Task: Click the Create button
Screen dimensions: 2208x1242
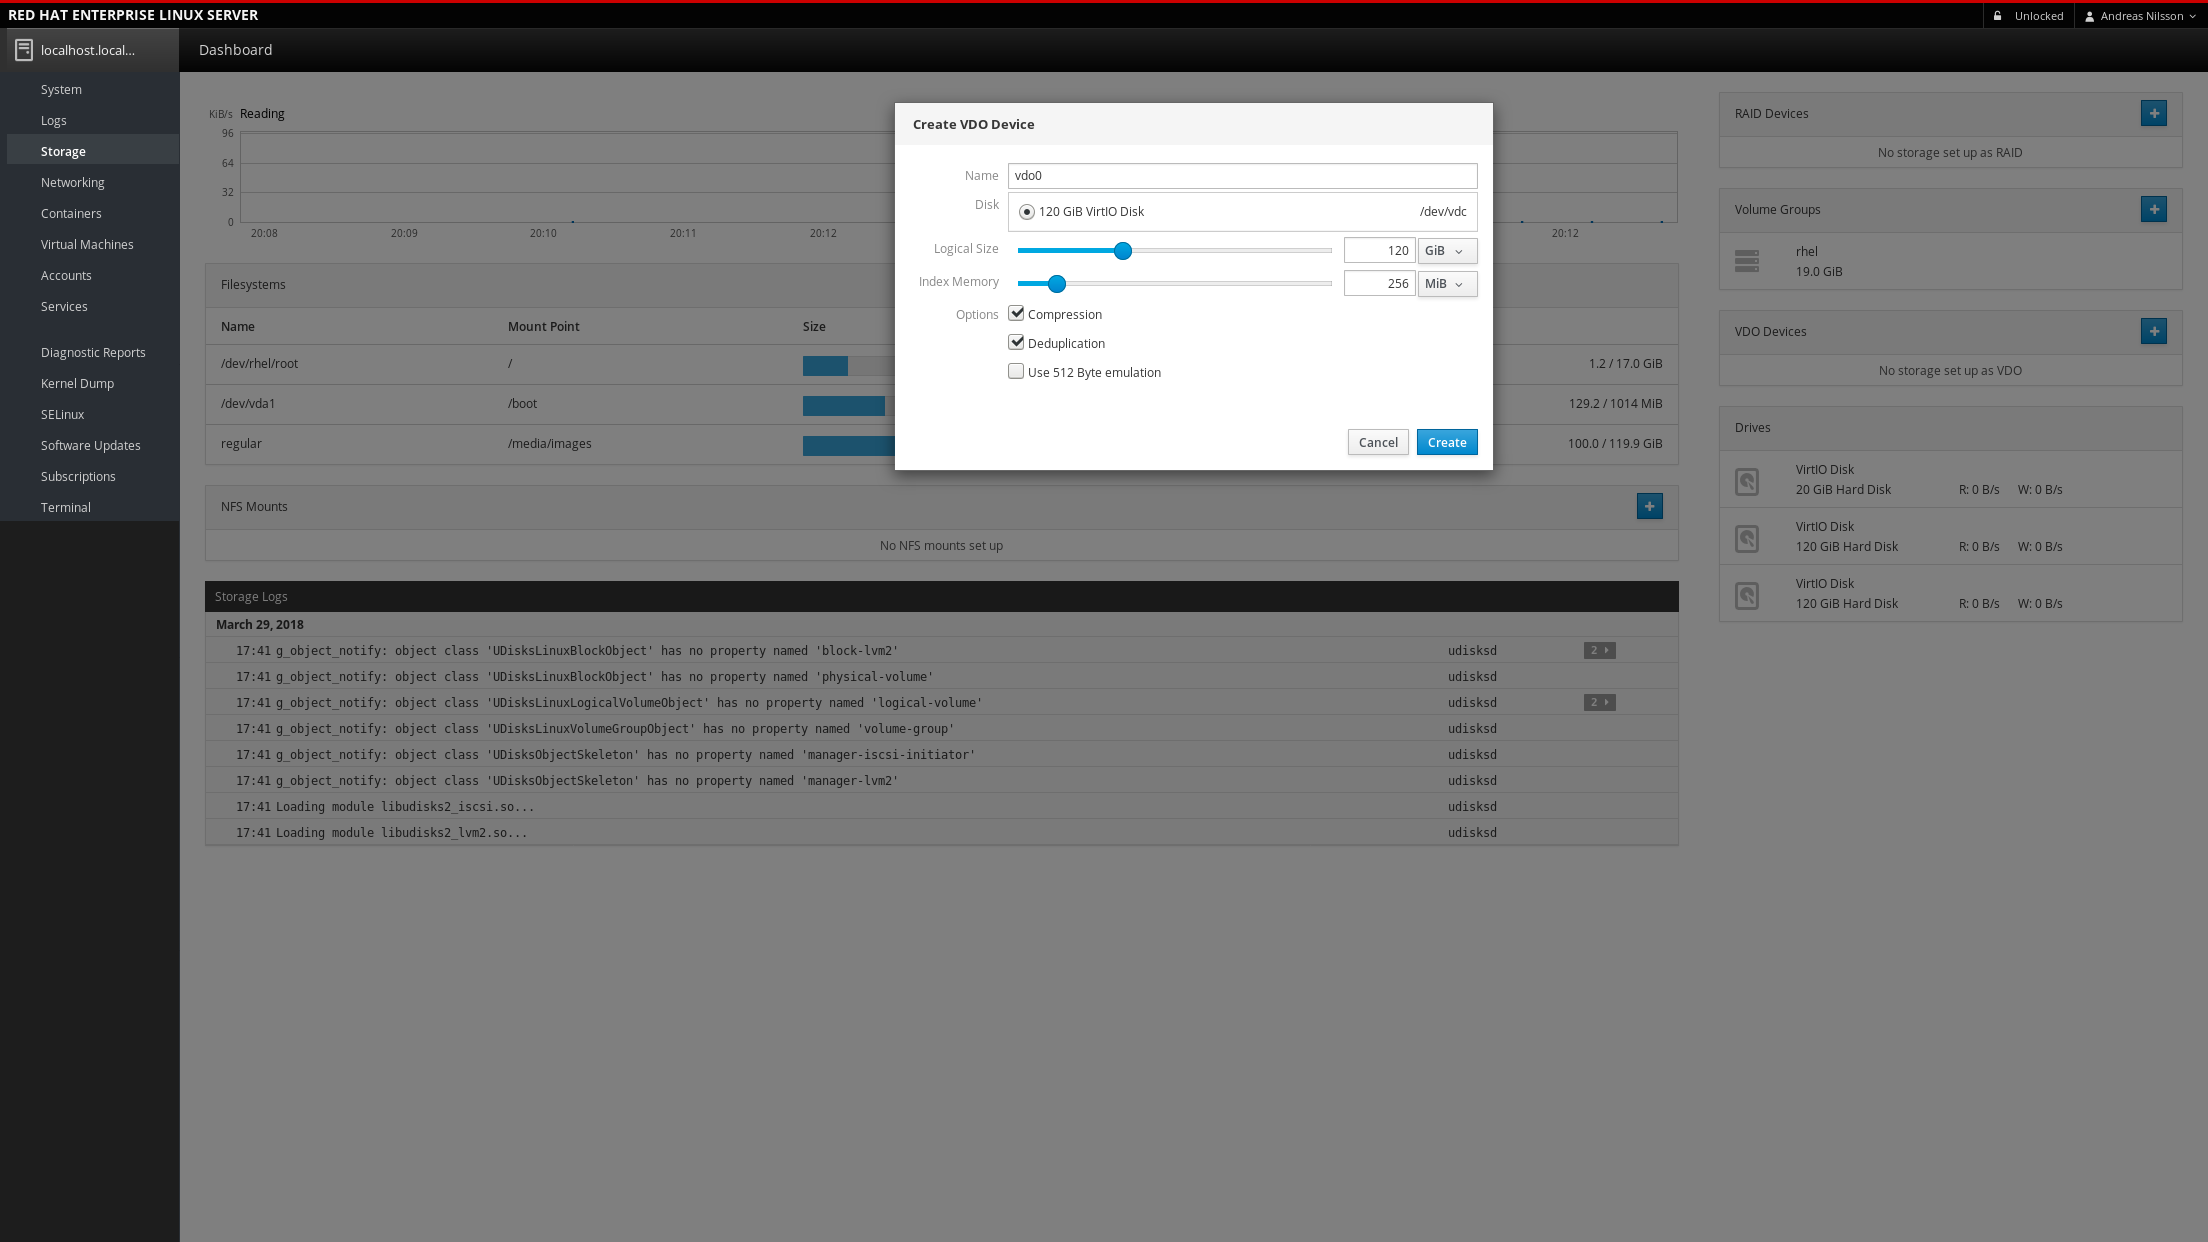Action: click(1446, 442)
